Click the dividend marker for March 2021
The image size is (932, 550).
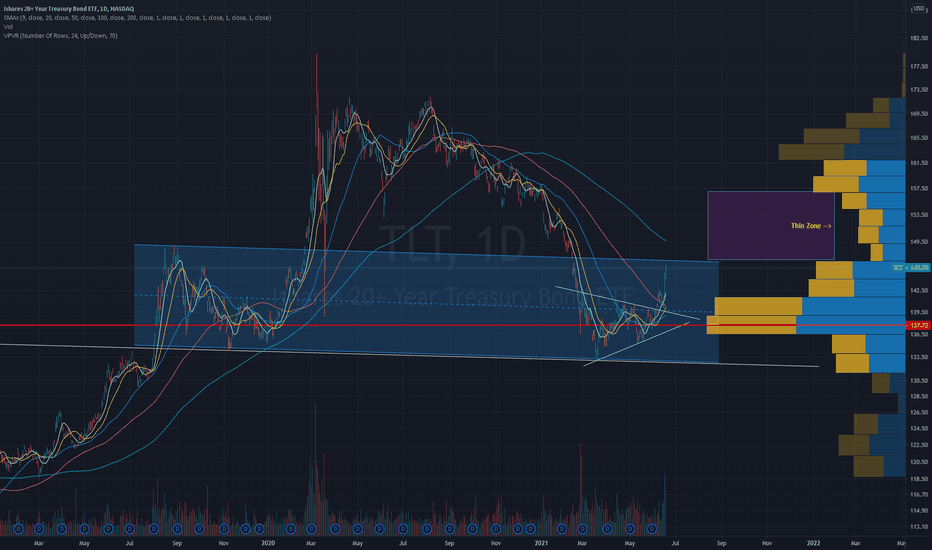coord(582,529)
